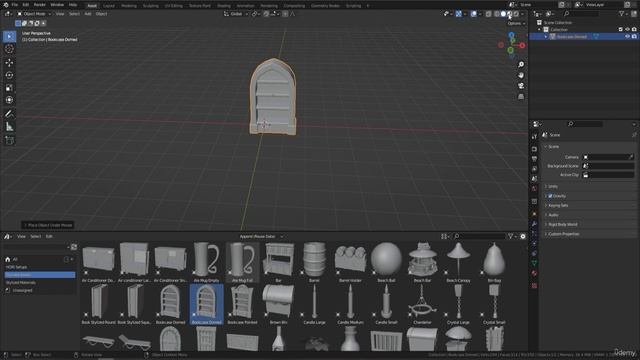Switch perspective/orthographic grid icon
Image resolution: width=640 pixels, height=360 pixels.
pyautogui.click(x=521, y=97)
